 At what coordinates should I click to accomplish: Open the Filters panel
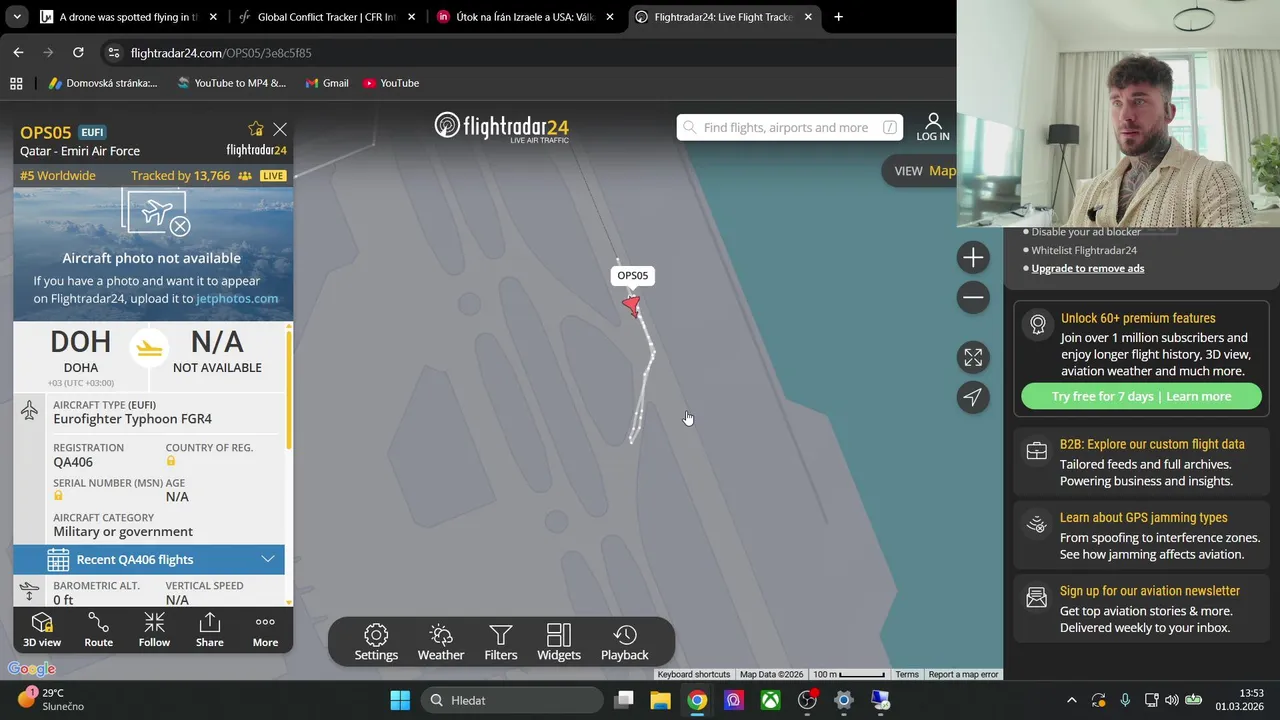pyautogui.click(x=501, y=642)
